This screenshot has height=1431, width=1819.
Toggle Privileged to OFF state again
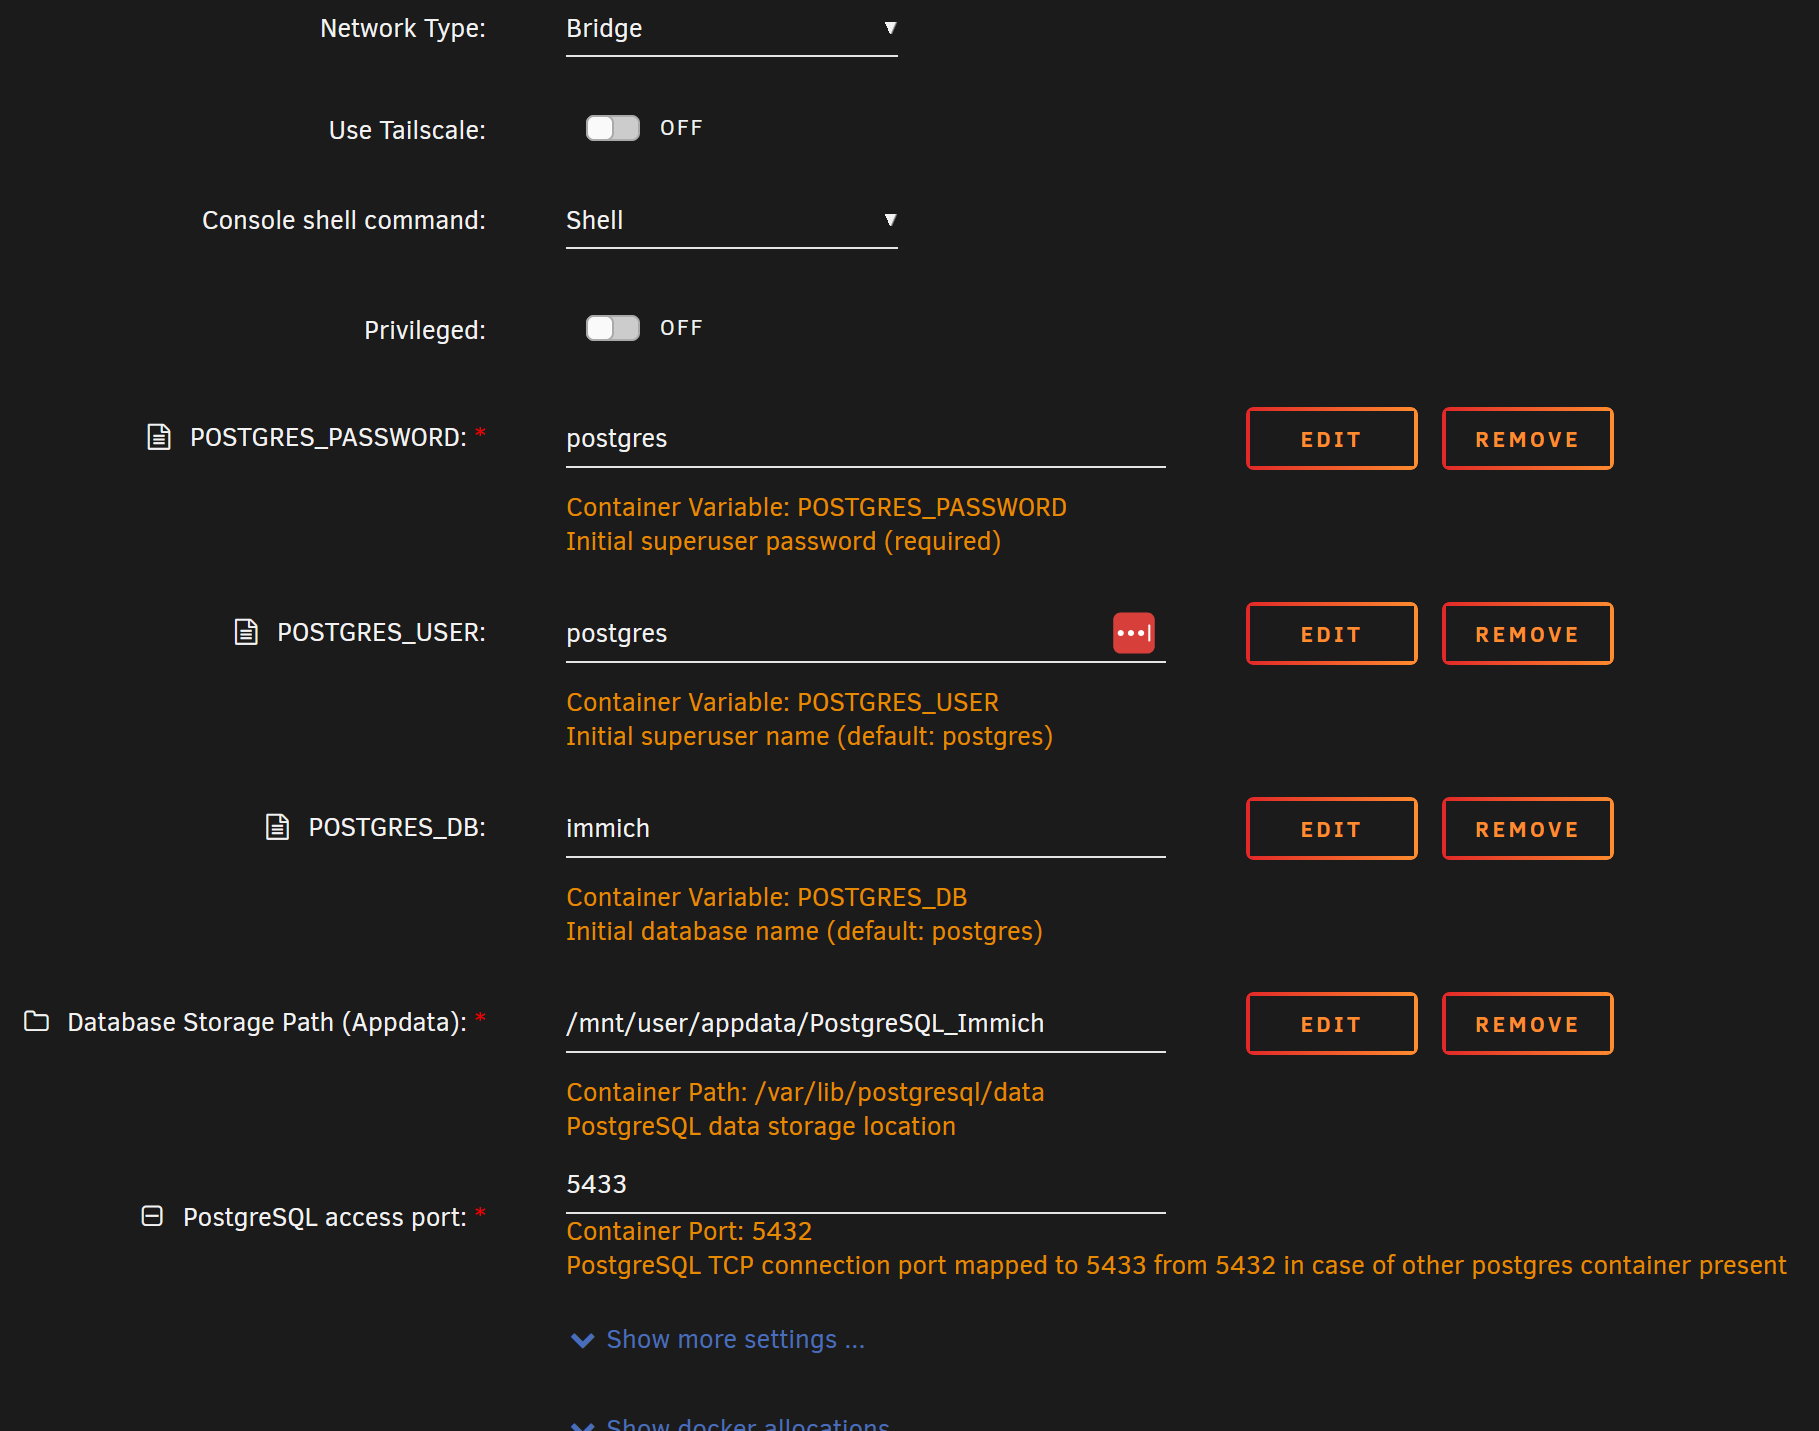point(611,328)
